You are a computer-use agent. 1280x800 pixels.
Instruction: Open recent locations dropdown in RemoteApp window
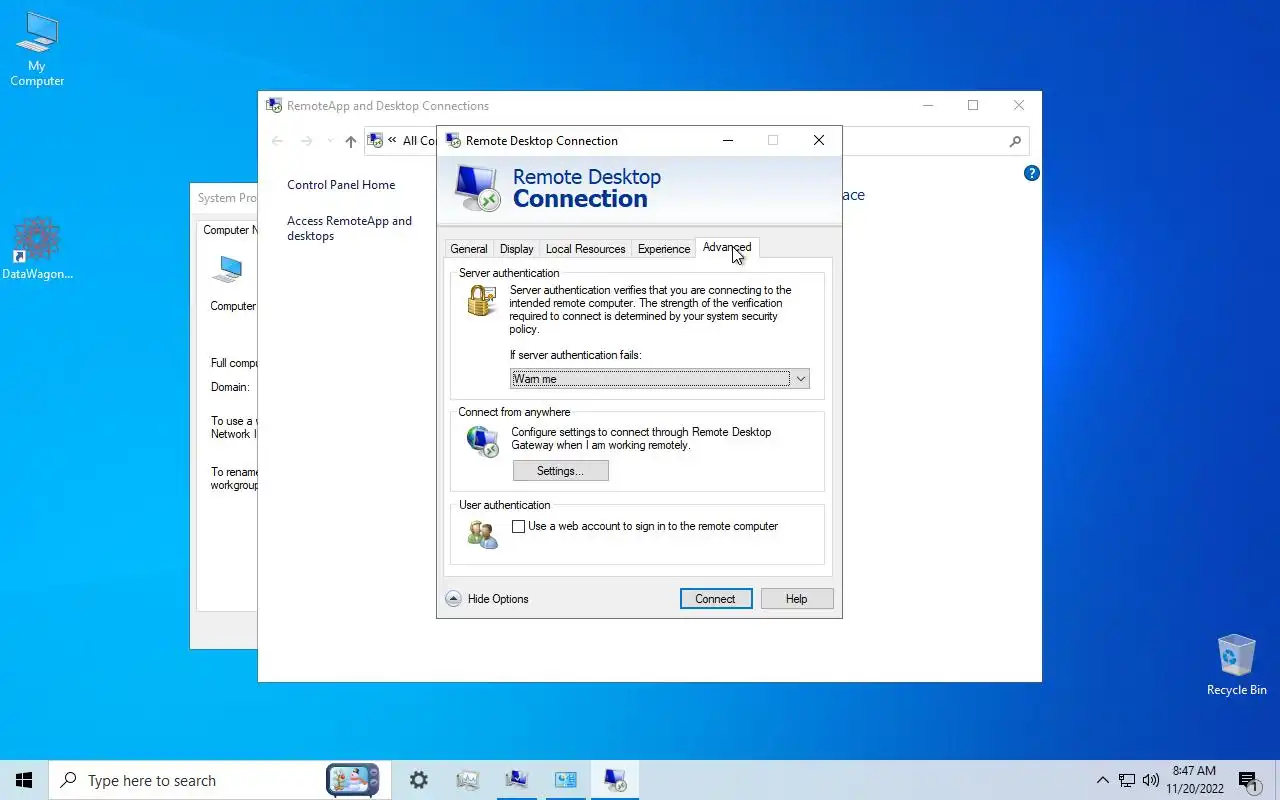331,141
